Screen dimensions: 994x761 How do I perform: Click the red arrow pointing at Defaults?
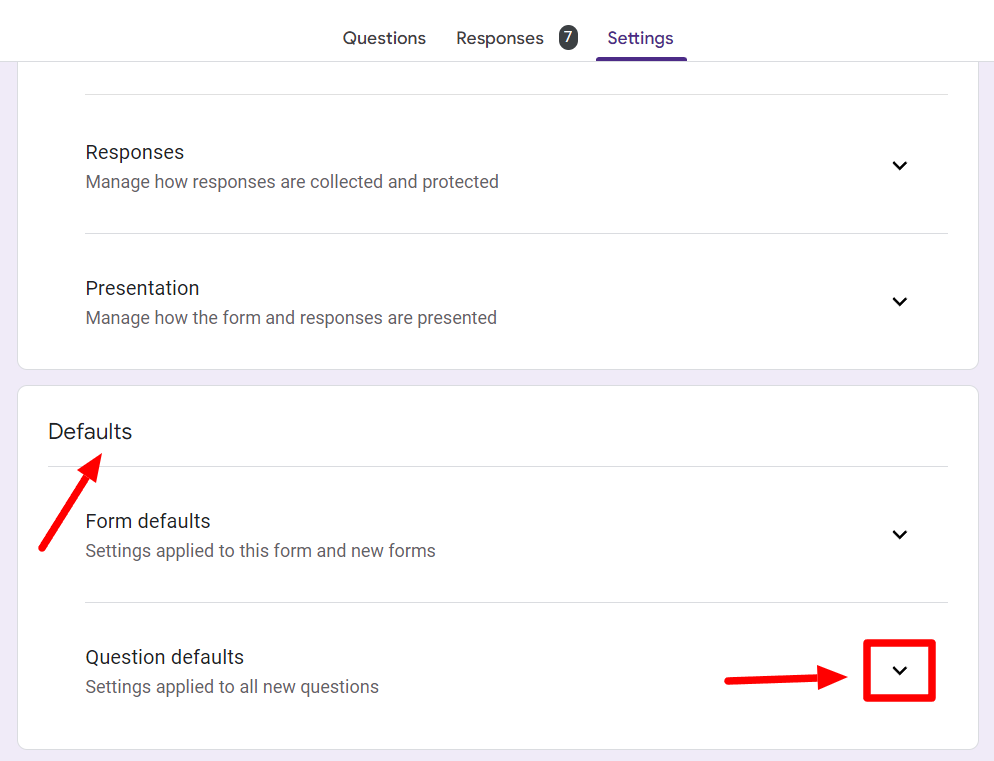point(70,502)
